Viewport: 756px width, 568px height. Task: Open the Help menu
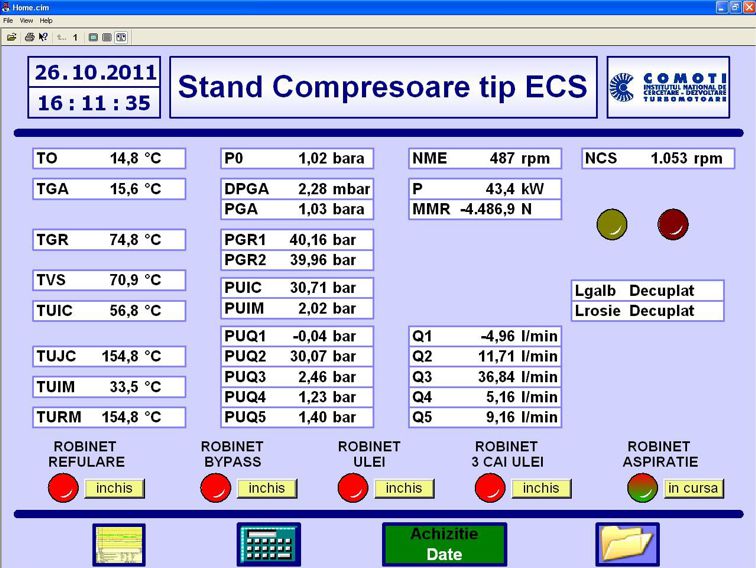click(46, 21)
